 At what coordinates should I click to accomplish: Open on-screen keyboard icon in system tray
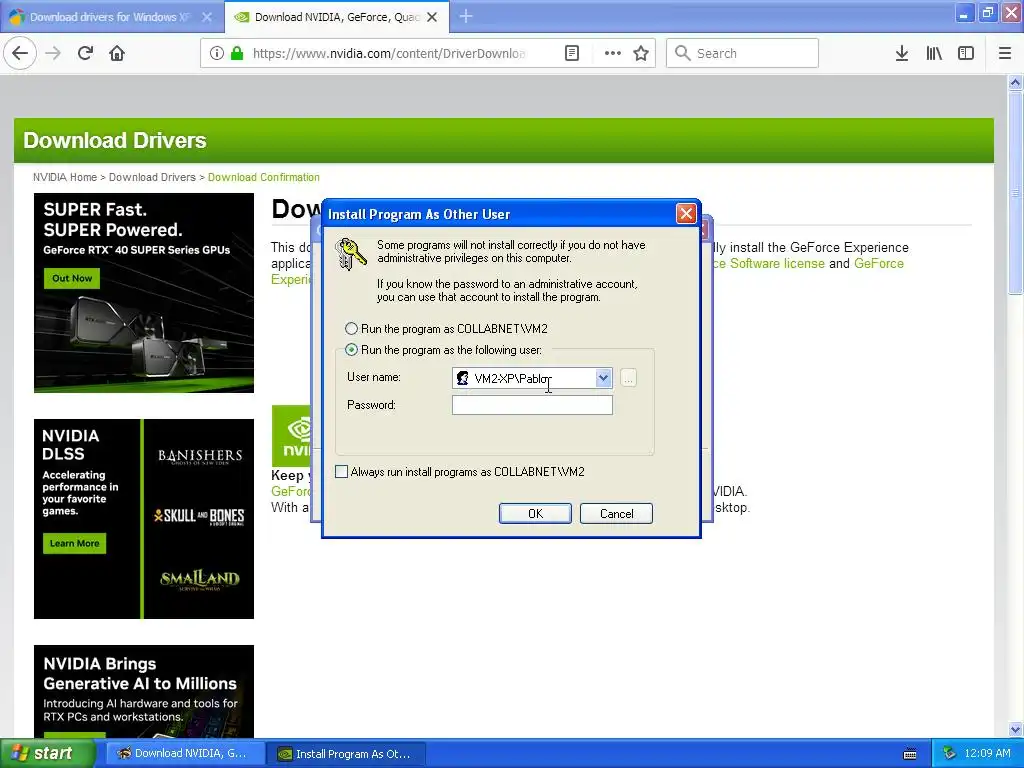point(910,754)
